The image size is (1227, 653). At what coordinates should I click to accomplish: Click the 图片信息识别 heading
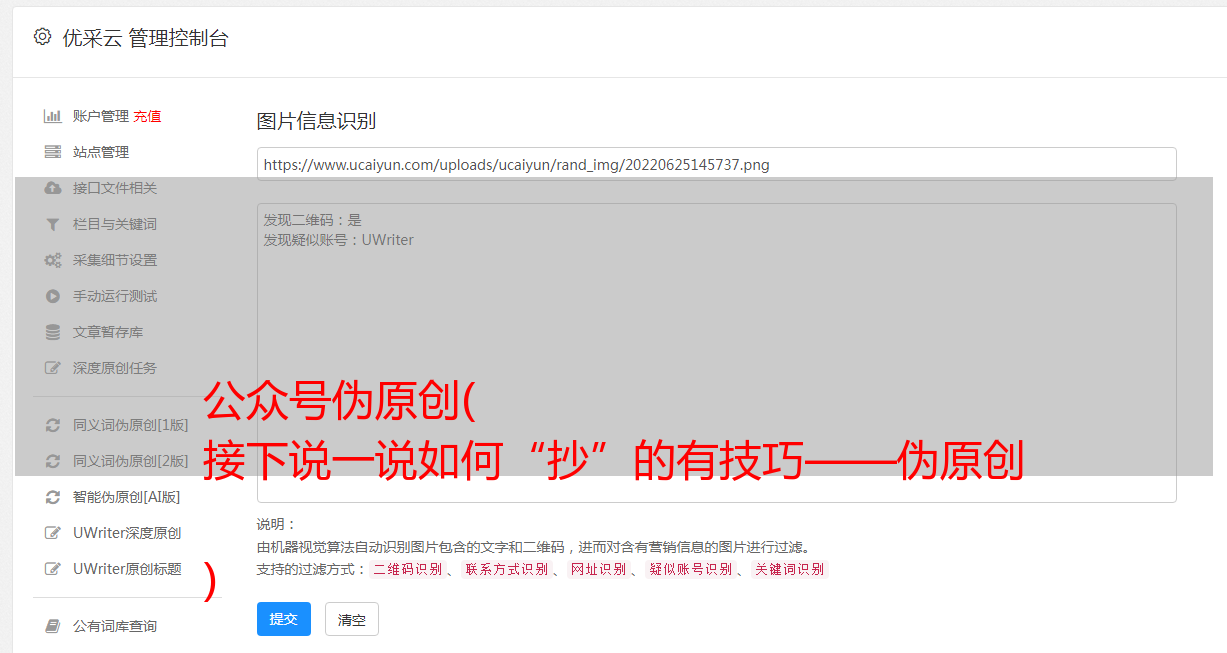pyautogui.click(x=316, y=121)
